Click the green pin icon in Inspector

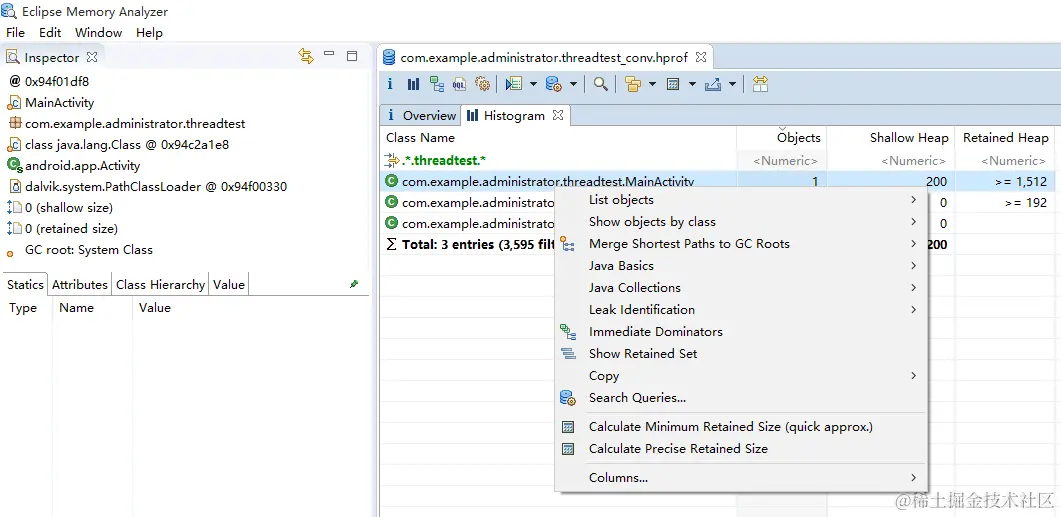pos(354,284)
